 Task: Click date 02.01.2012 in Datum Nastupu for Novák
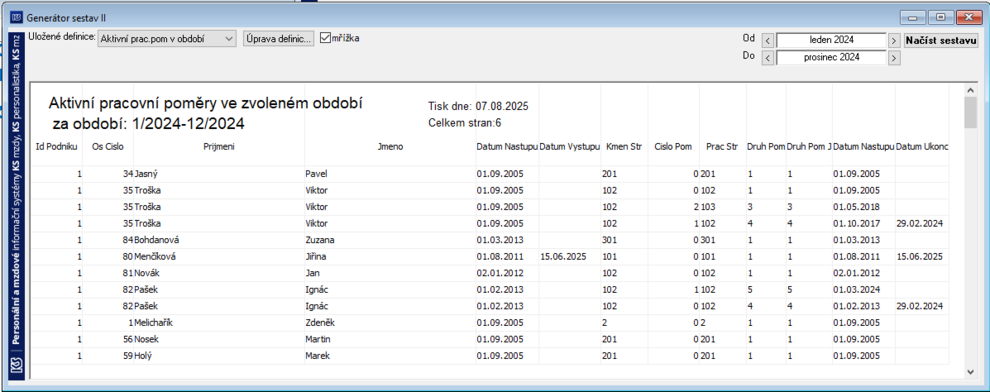pyautogui.click(x=500, y=273)
